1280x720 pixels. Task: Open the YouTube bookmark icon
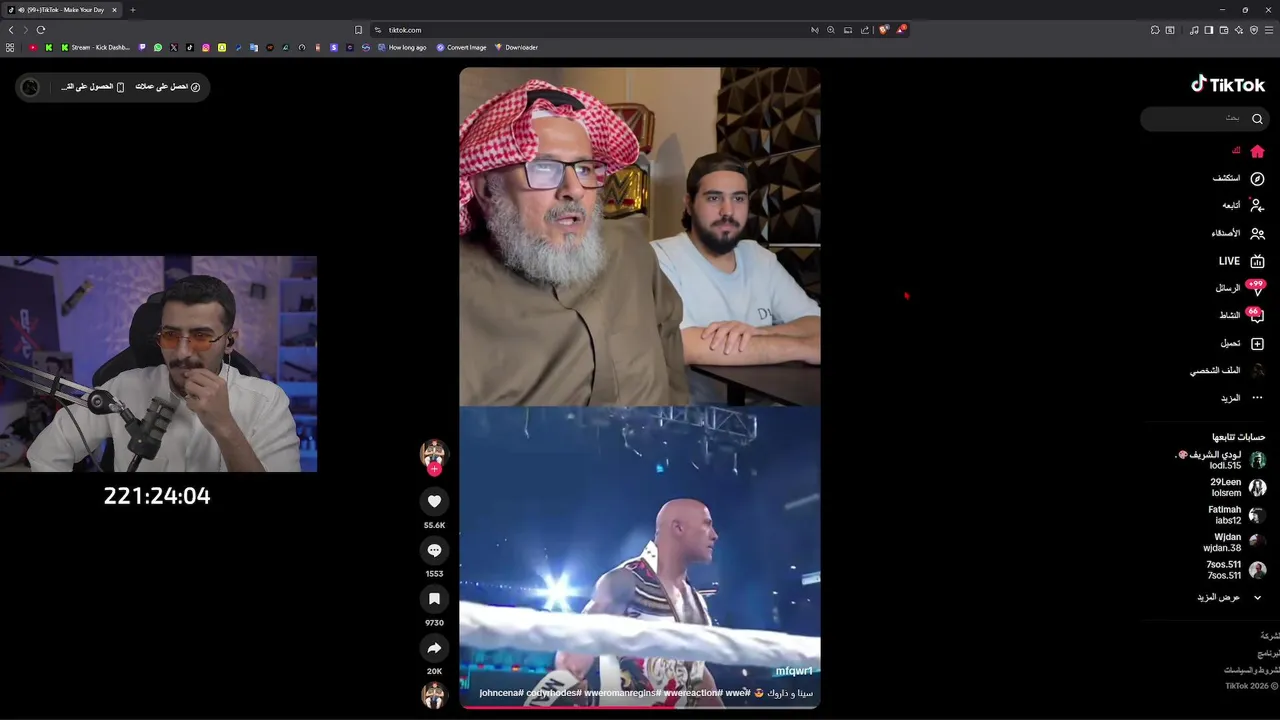33,47
